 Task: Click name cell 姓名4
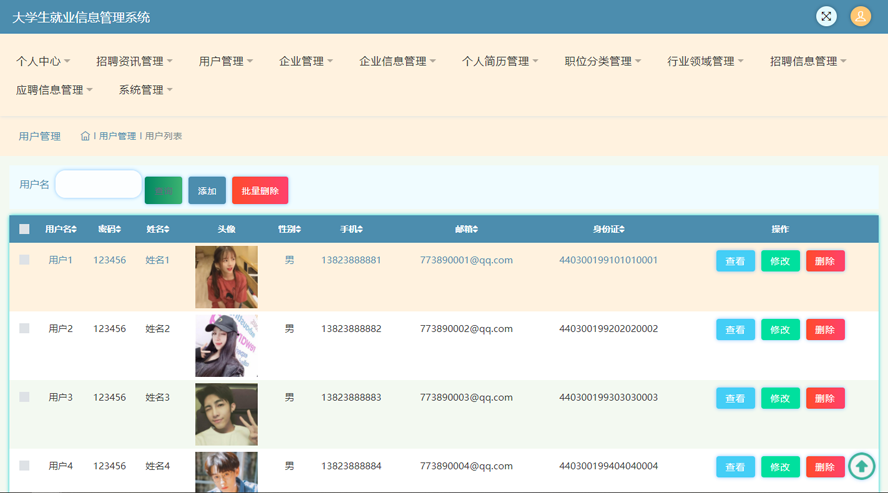pyautogui.click(x=157, y=466)
